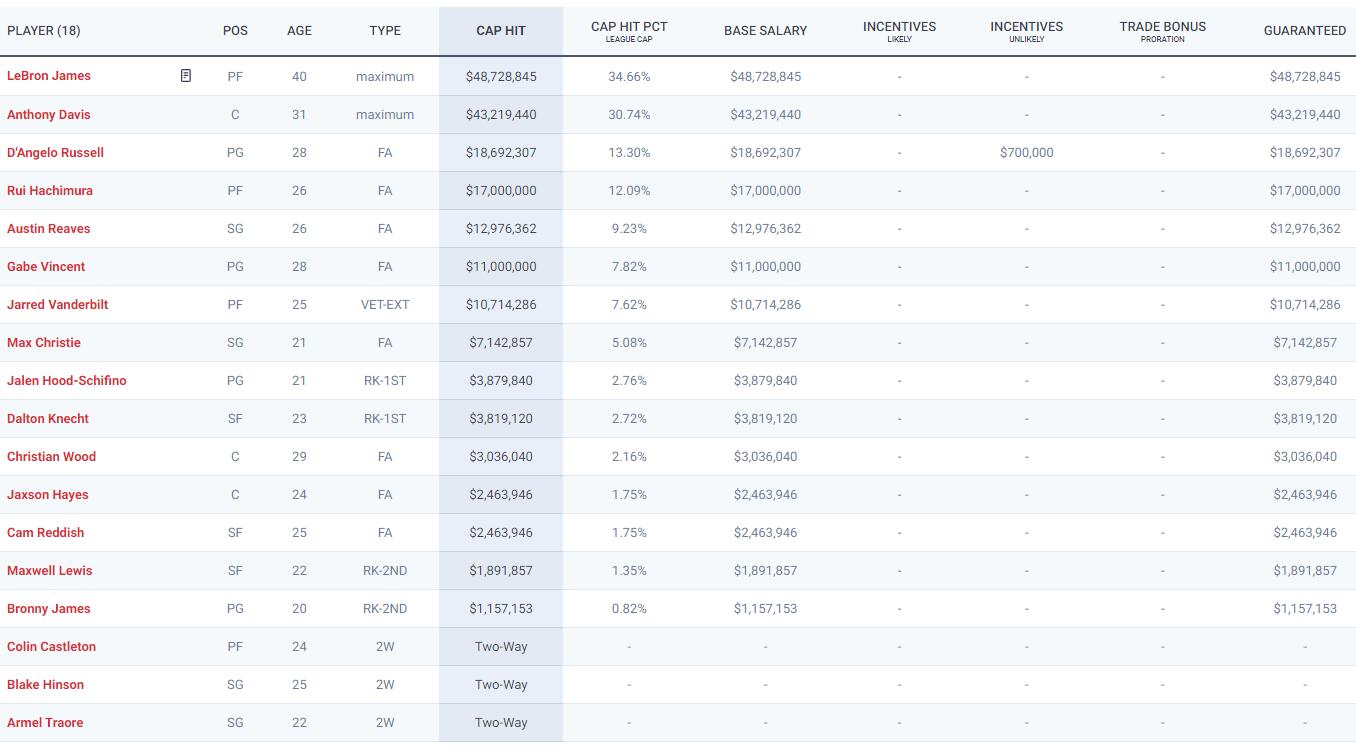Open Rui Hachimura's profile

pyautogui.click(x=50, y=190)
